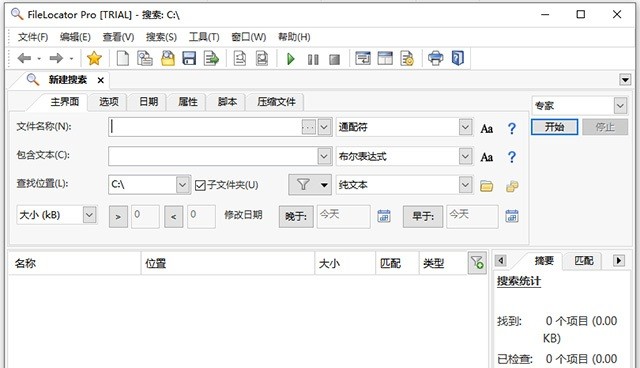Click the report settings document icon

(x=407, y=59)
